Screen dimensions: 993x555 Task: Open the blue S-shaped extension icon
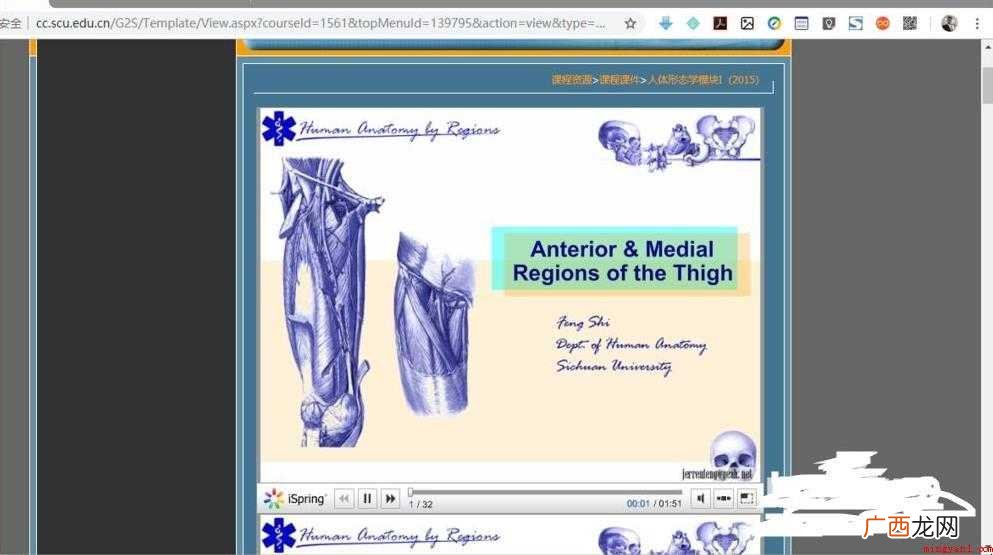pos(856,23)
